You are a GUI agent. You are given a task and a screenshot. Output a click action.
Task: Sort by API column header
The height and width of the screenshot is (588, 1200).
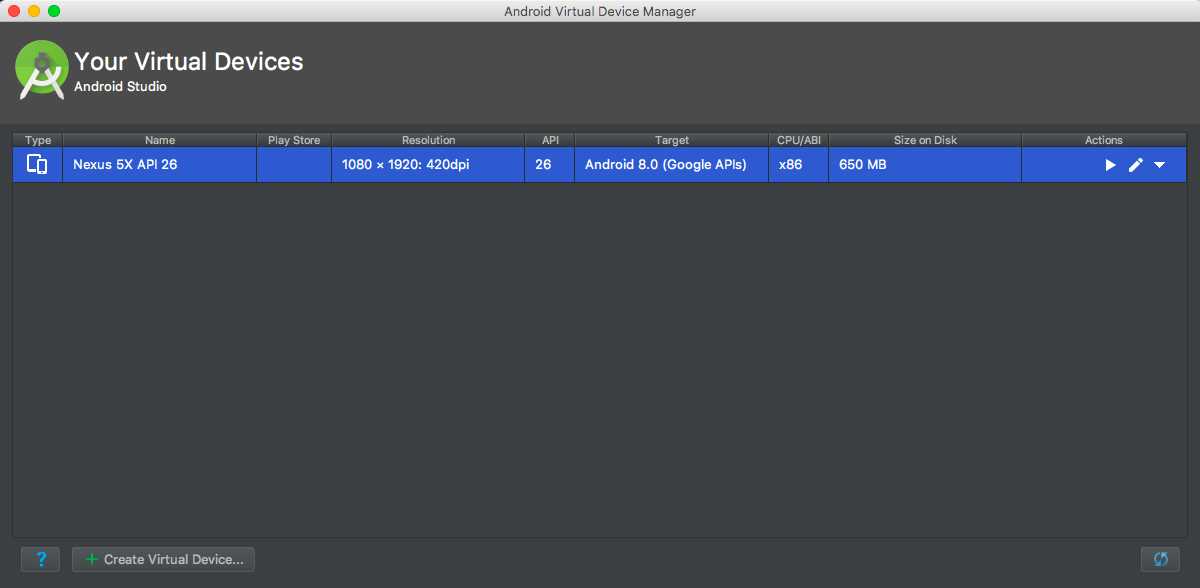click(550, 140)
